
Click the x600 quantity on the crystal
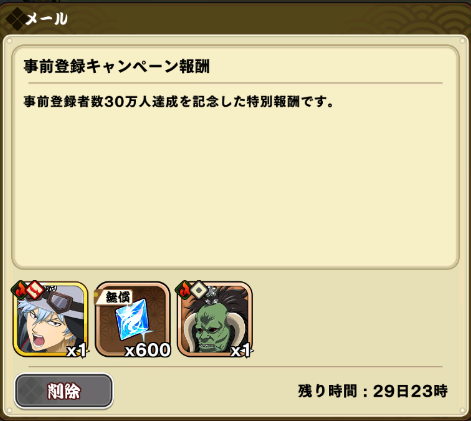click(x=147, y=350)
